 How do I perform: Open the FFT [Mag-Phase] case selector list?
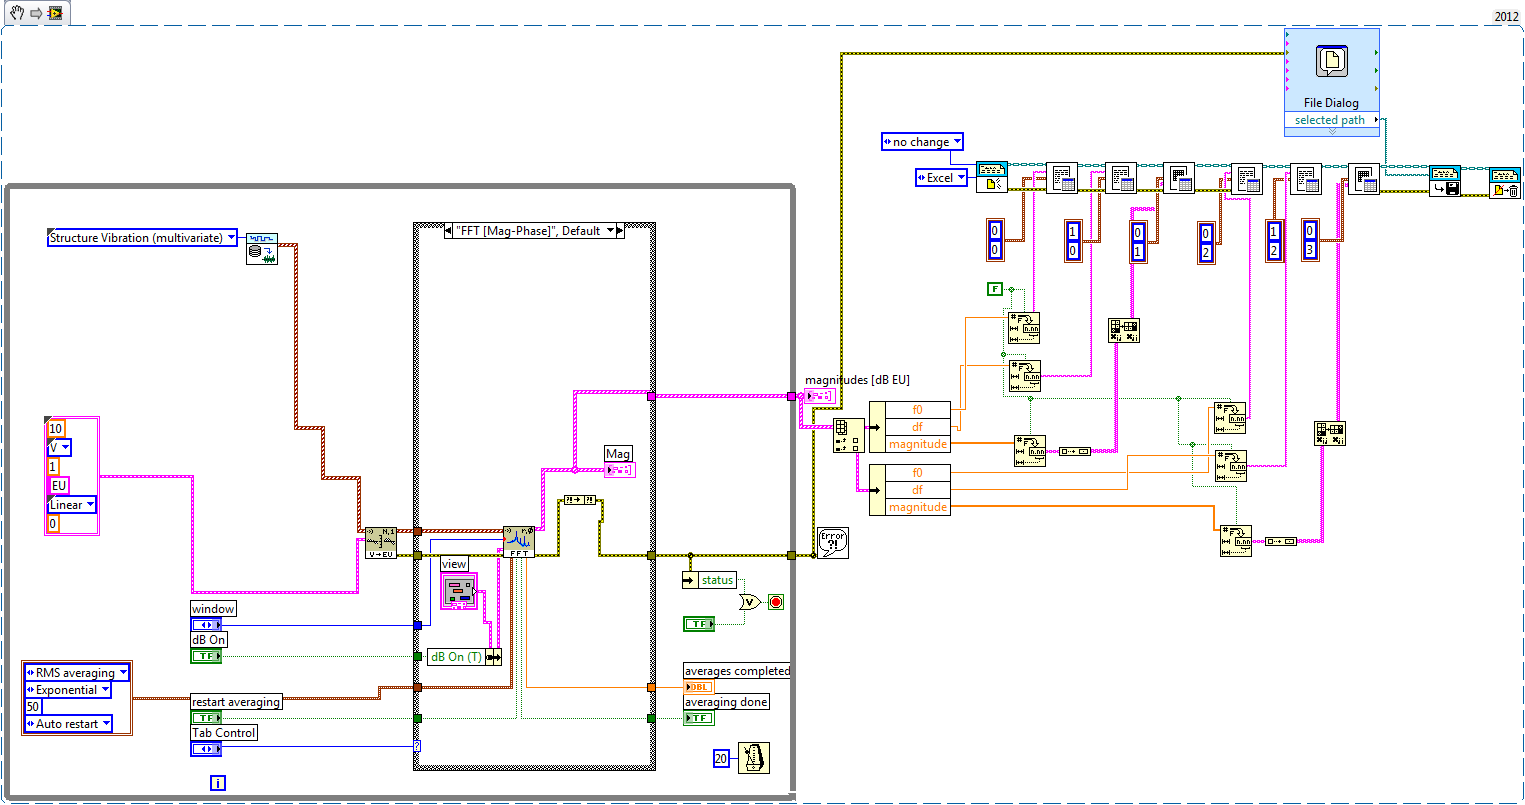point(610,231)
